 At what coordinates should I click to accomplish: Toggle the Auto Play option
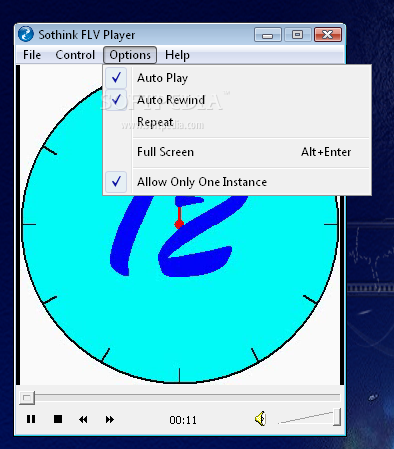[237, 78]
